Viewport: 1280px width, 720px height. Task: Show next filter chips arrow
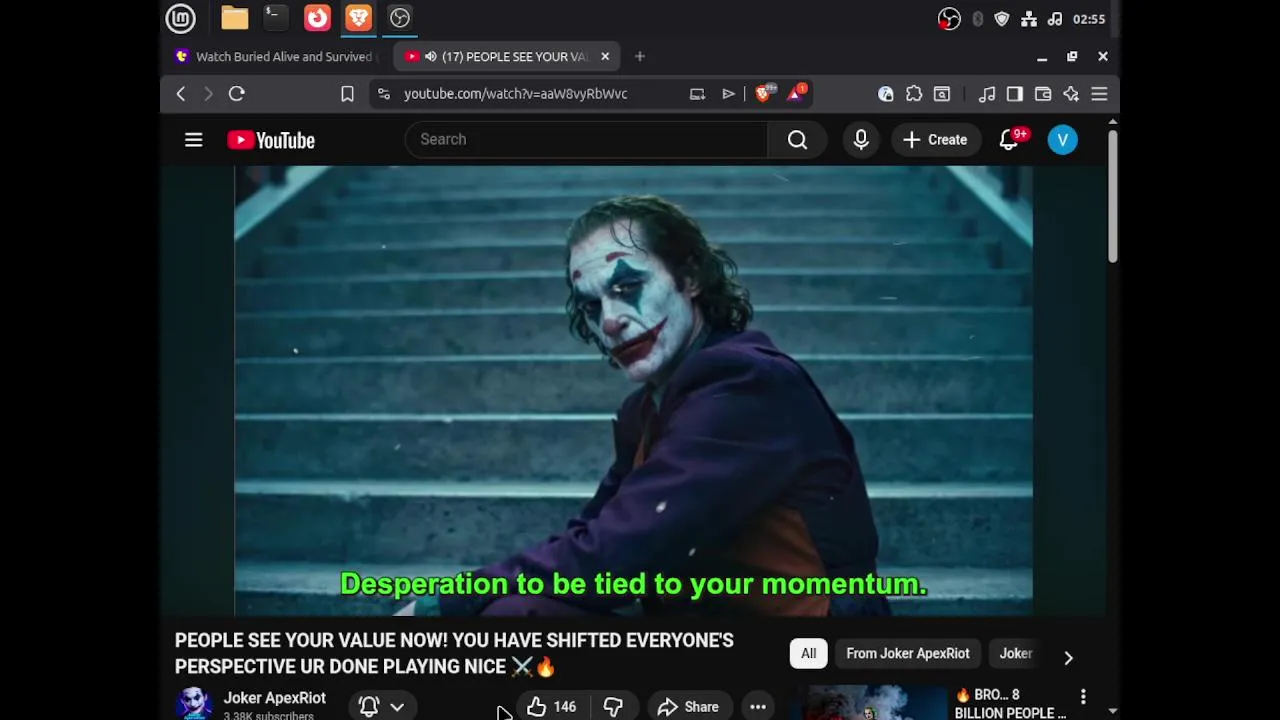pyautogui.click(x=1068, y=657)
